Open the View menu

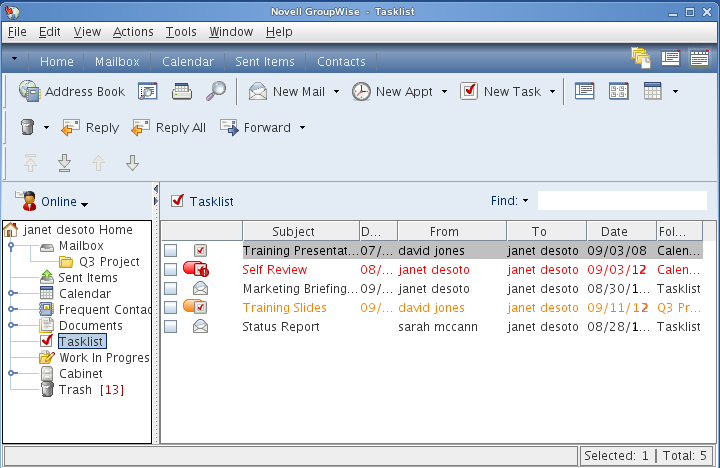tap(87, 32)
